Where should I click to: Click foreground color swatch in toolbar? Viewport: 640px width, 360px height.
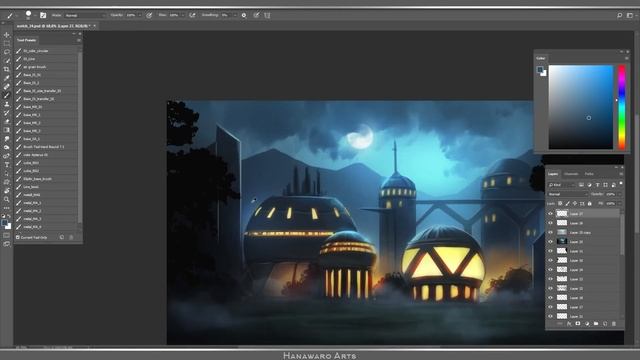coord(4,223)
